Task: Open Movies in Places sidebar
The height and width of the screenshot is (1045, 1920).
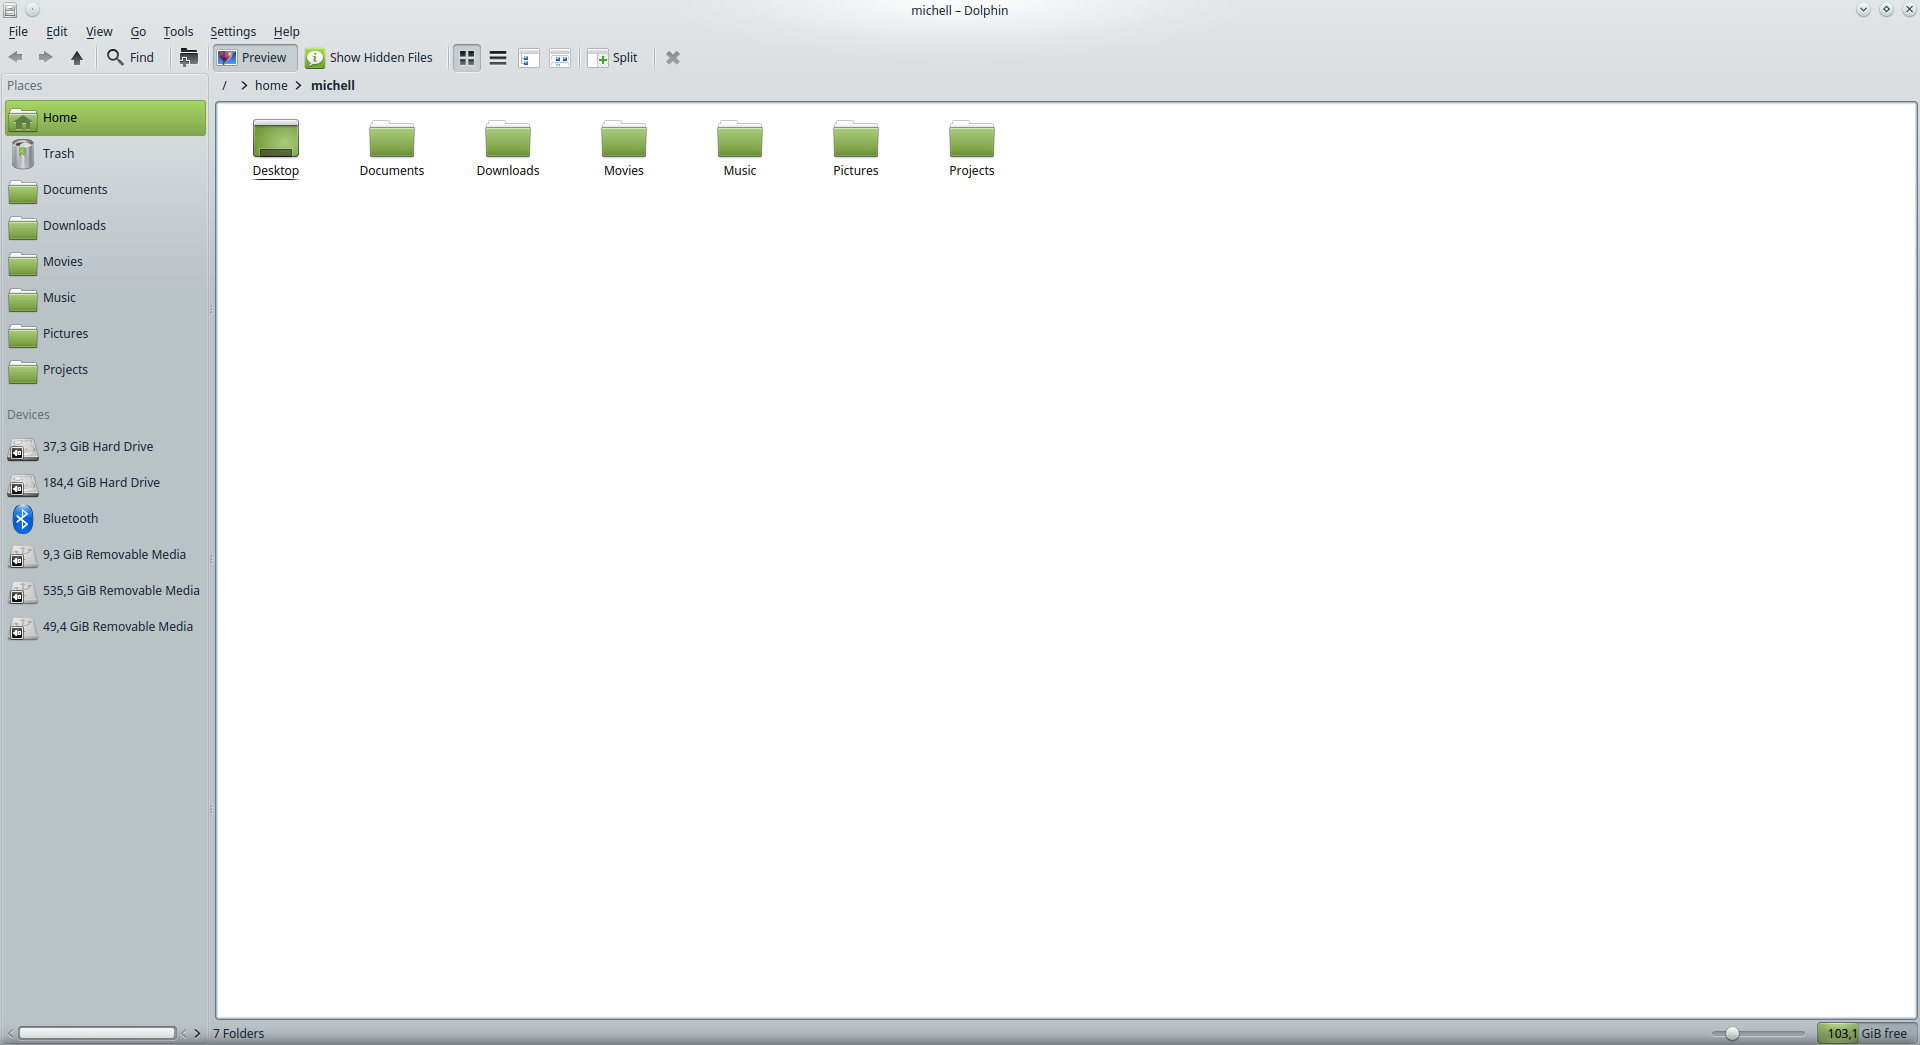Action: [x=105, y=262]
